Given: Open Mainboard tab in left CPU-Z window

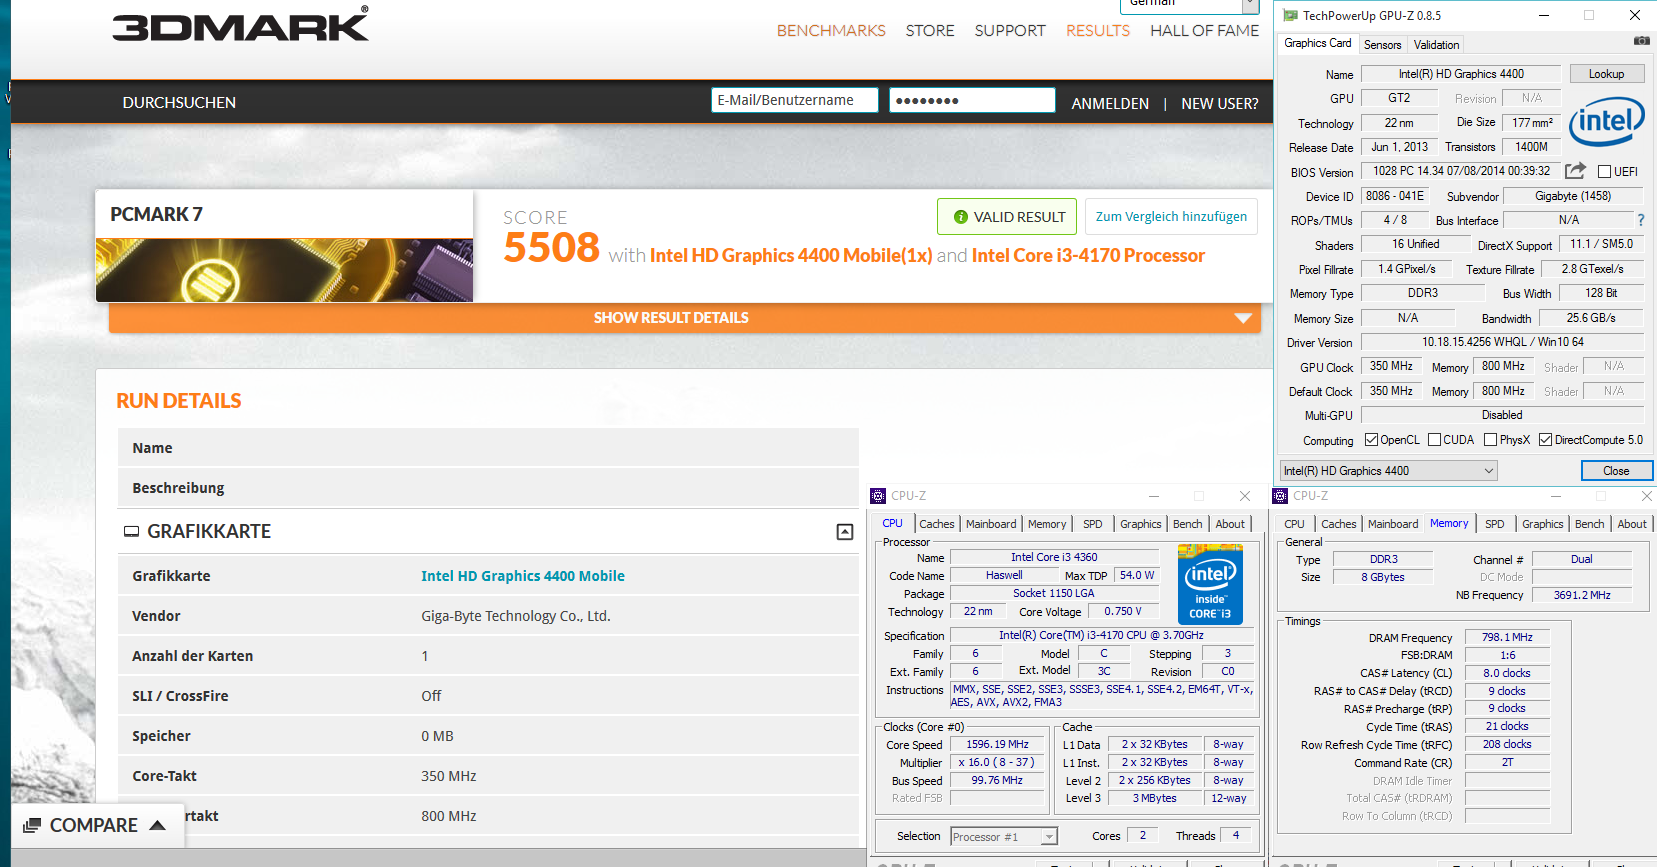Looking at the screenshot, I should [991, 524].
